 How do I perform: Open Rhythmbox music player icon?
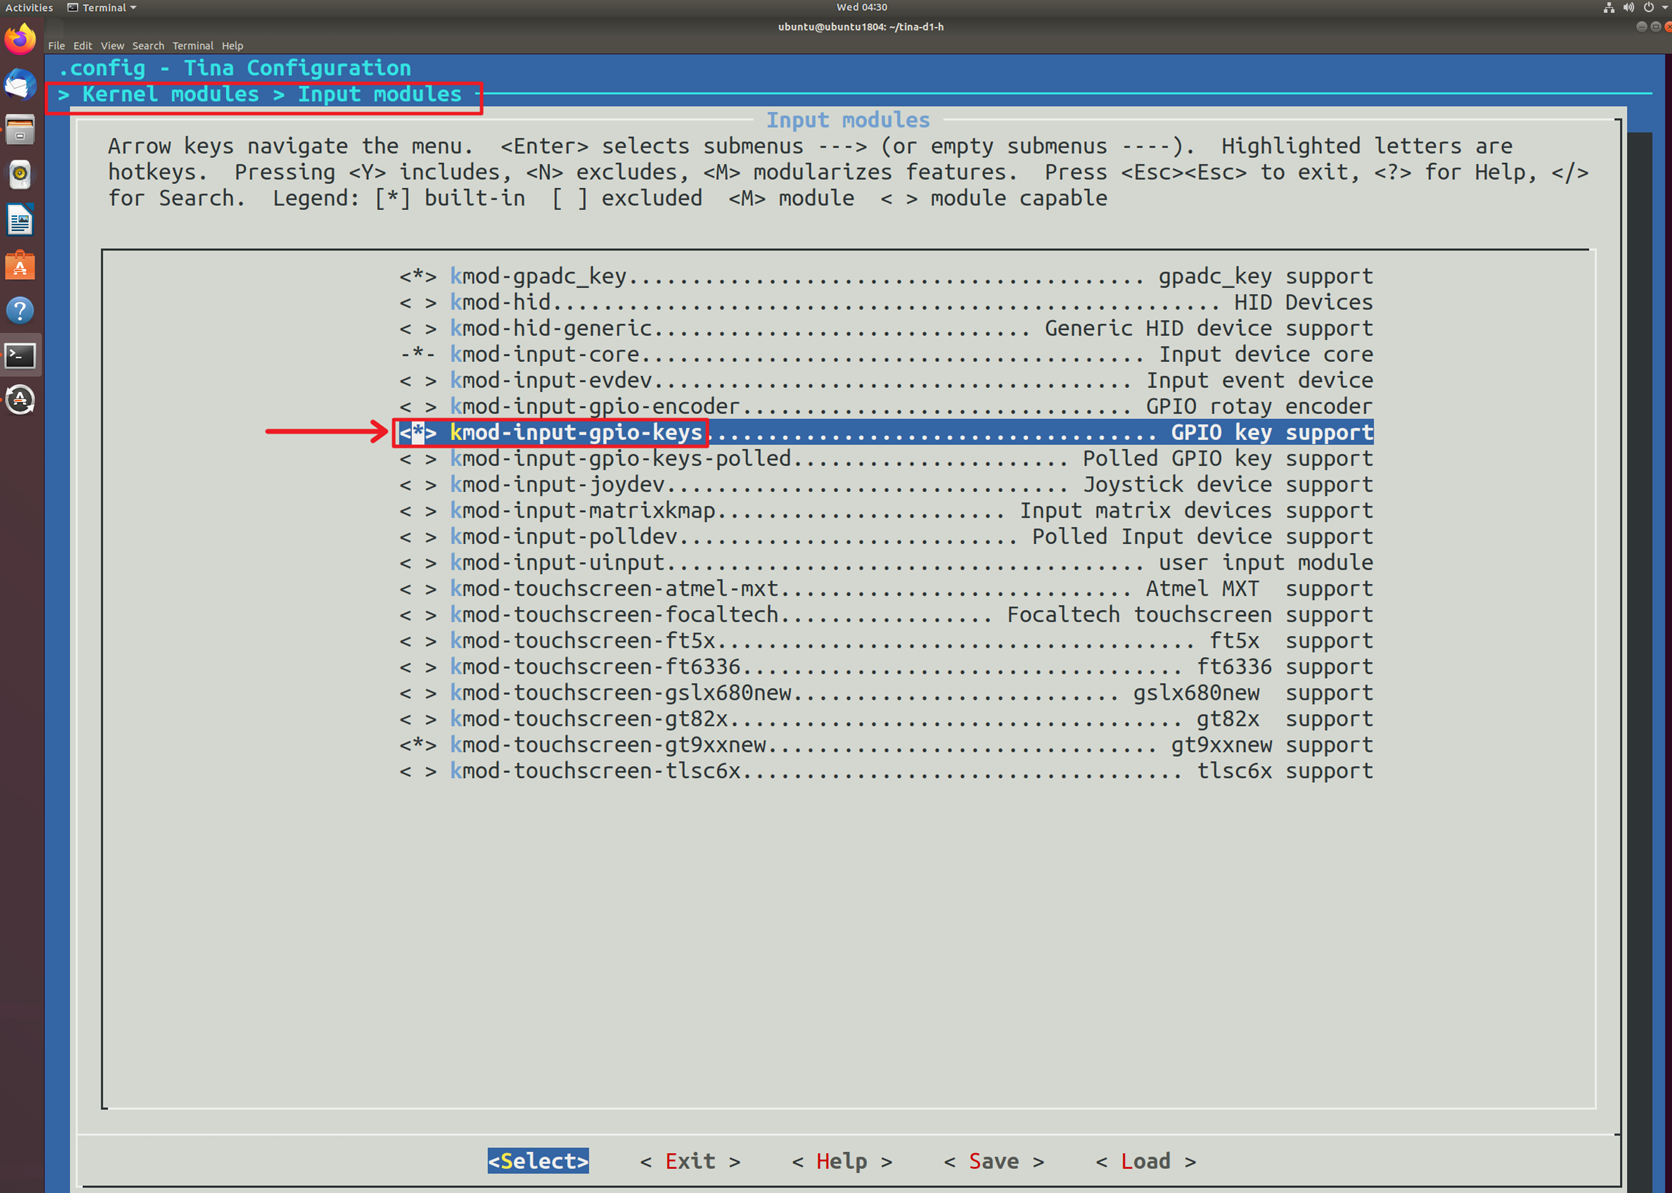tap(20, 175)
